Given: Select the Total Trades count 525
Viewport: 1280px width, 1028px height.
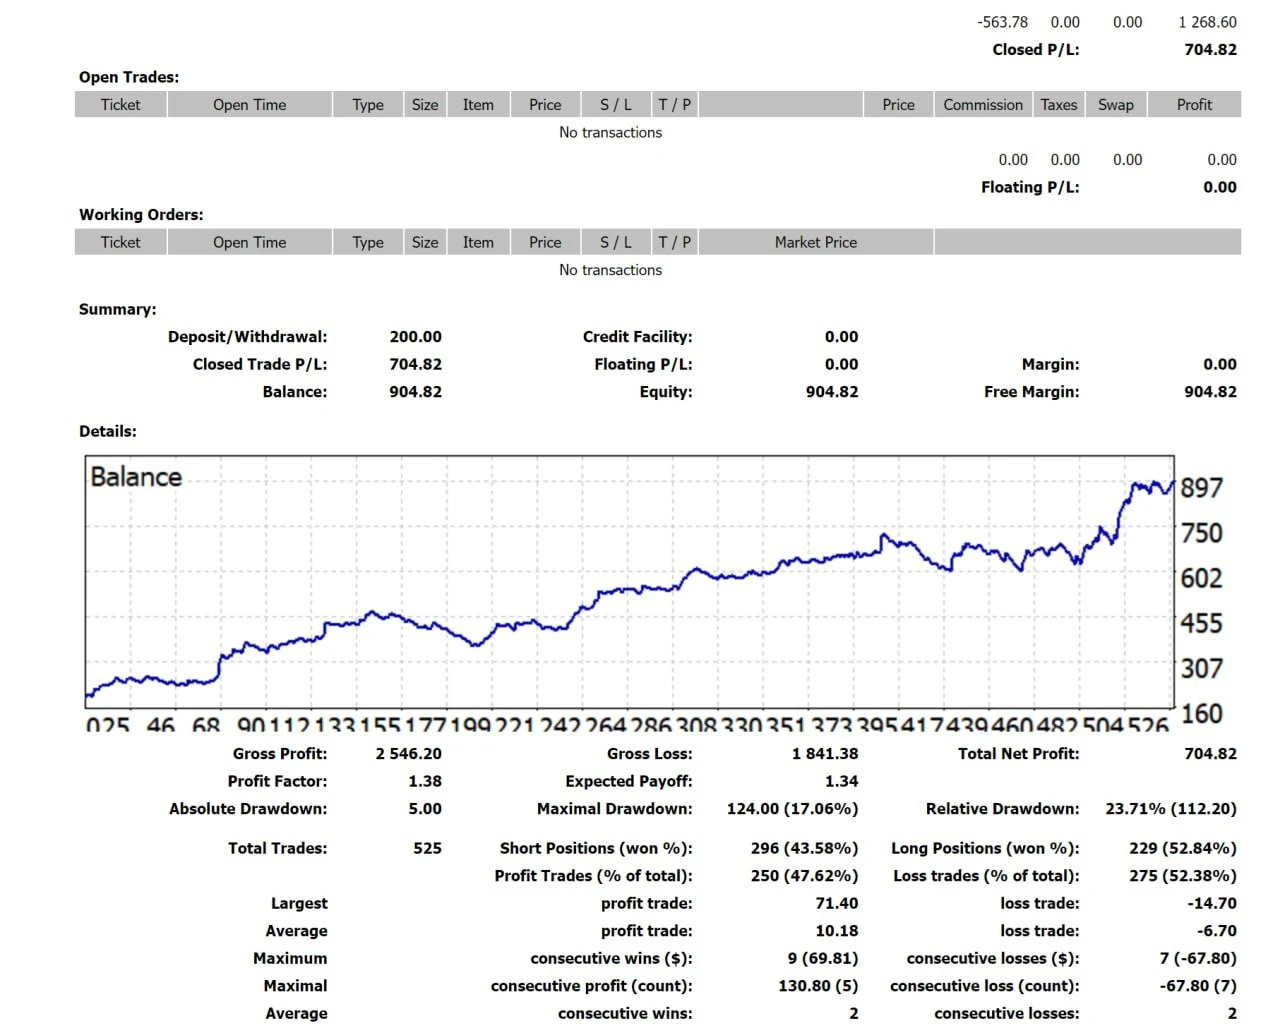Looking at the screenshot, I should pyautogui.click(x=427, y=848).
